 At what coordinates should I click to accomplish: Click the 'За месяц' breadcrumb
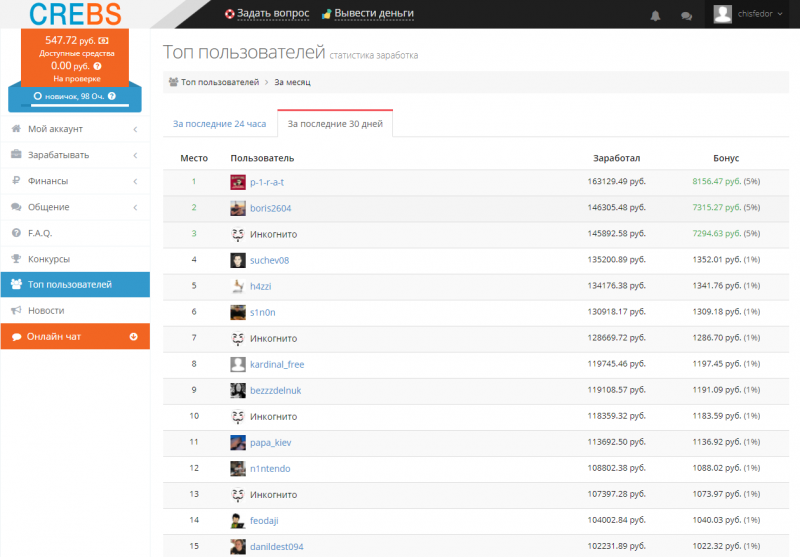pyautogui.click(x=292, y=82)
